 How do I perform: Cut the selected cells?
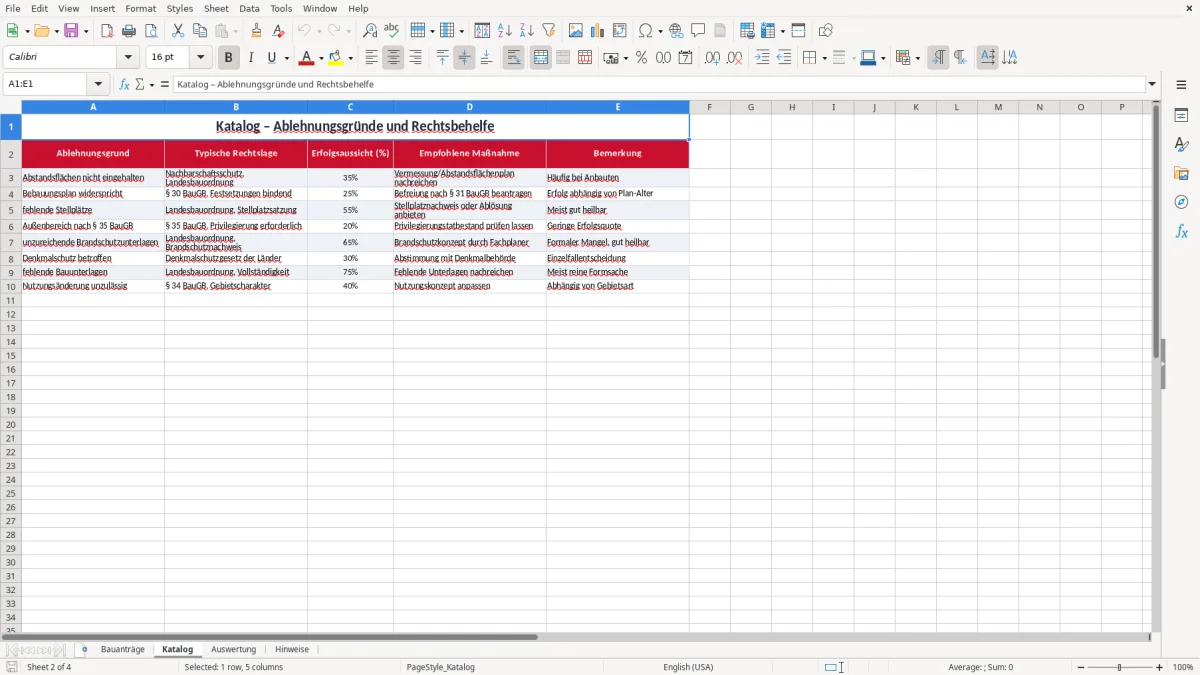[178, 31]
